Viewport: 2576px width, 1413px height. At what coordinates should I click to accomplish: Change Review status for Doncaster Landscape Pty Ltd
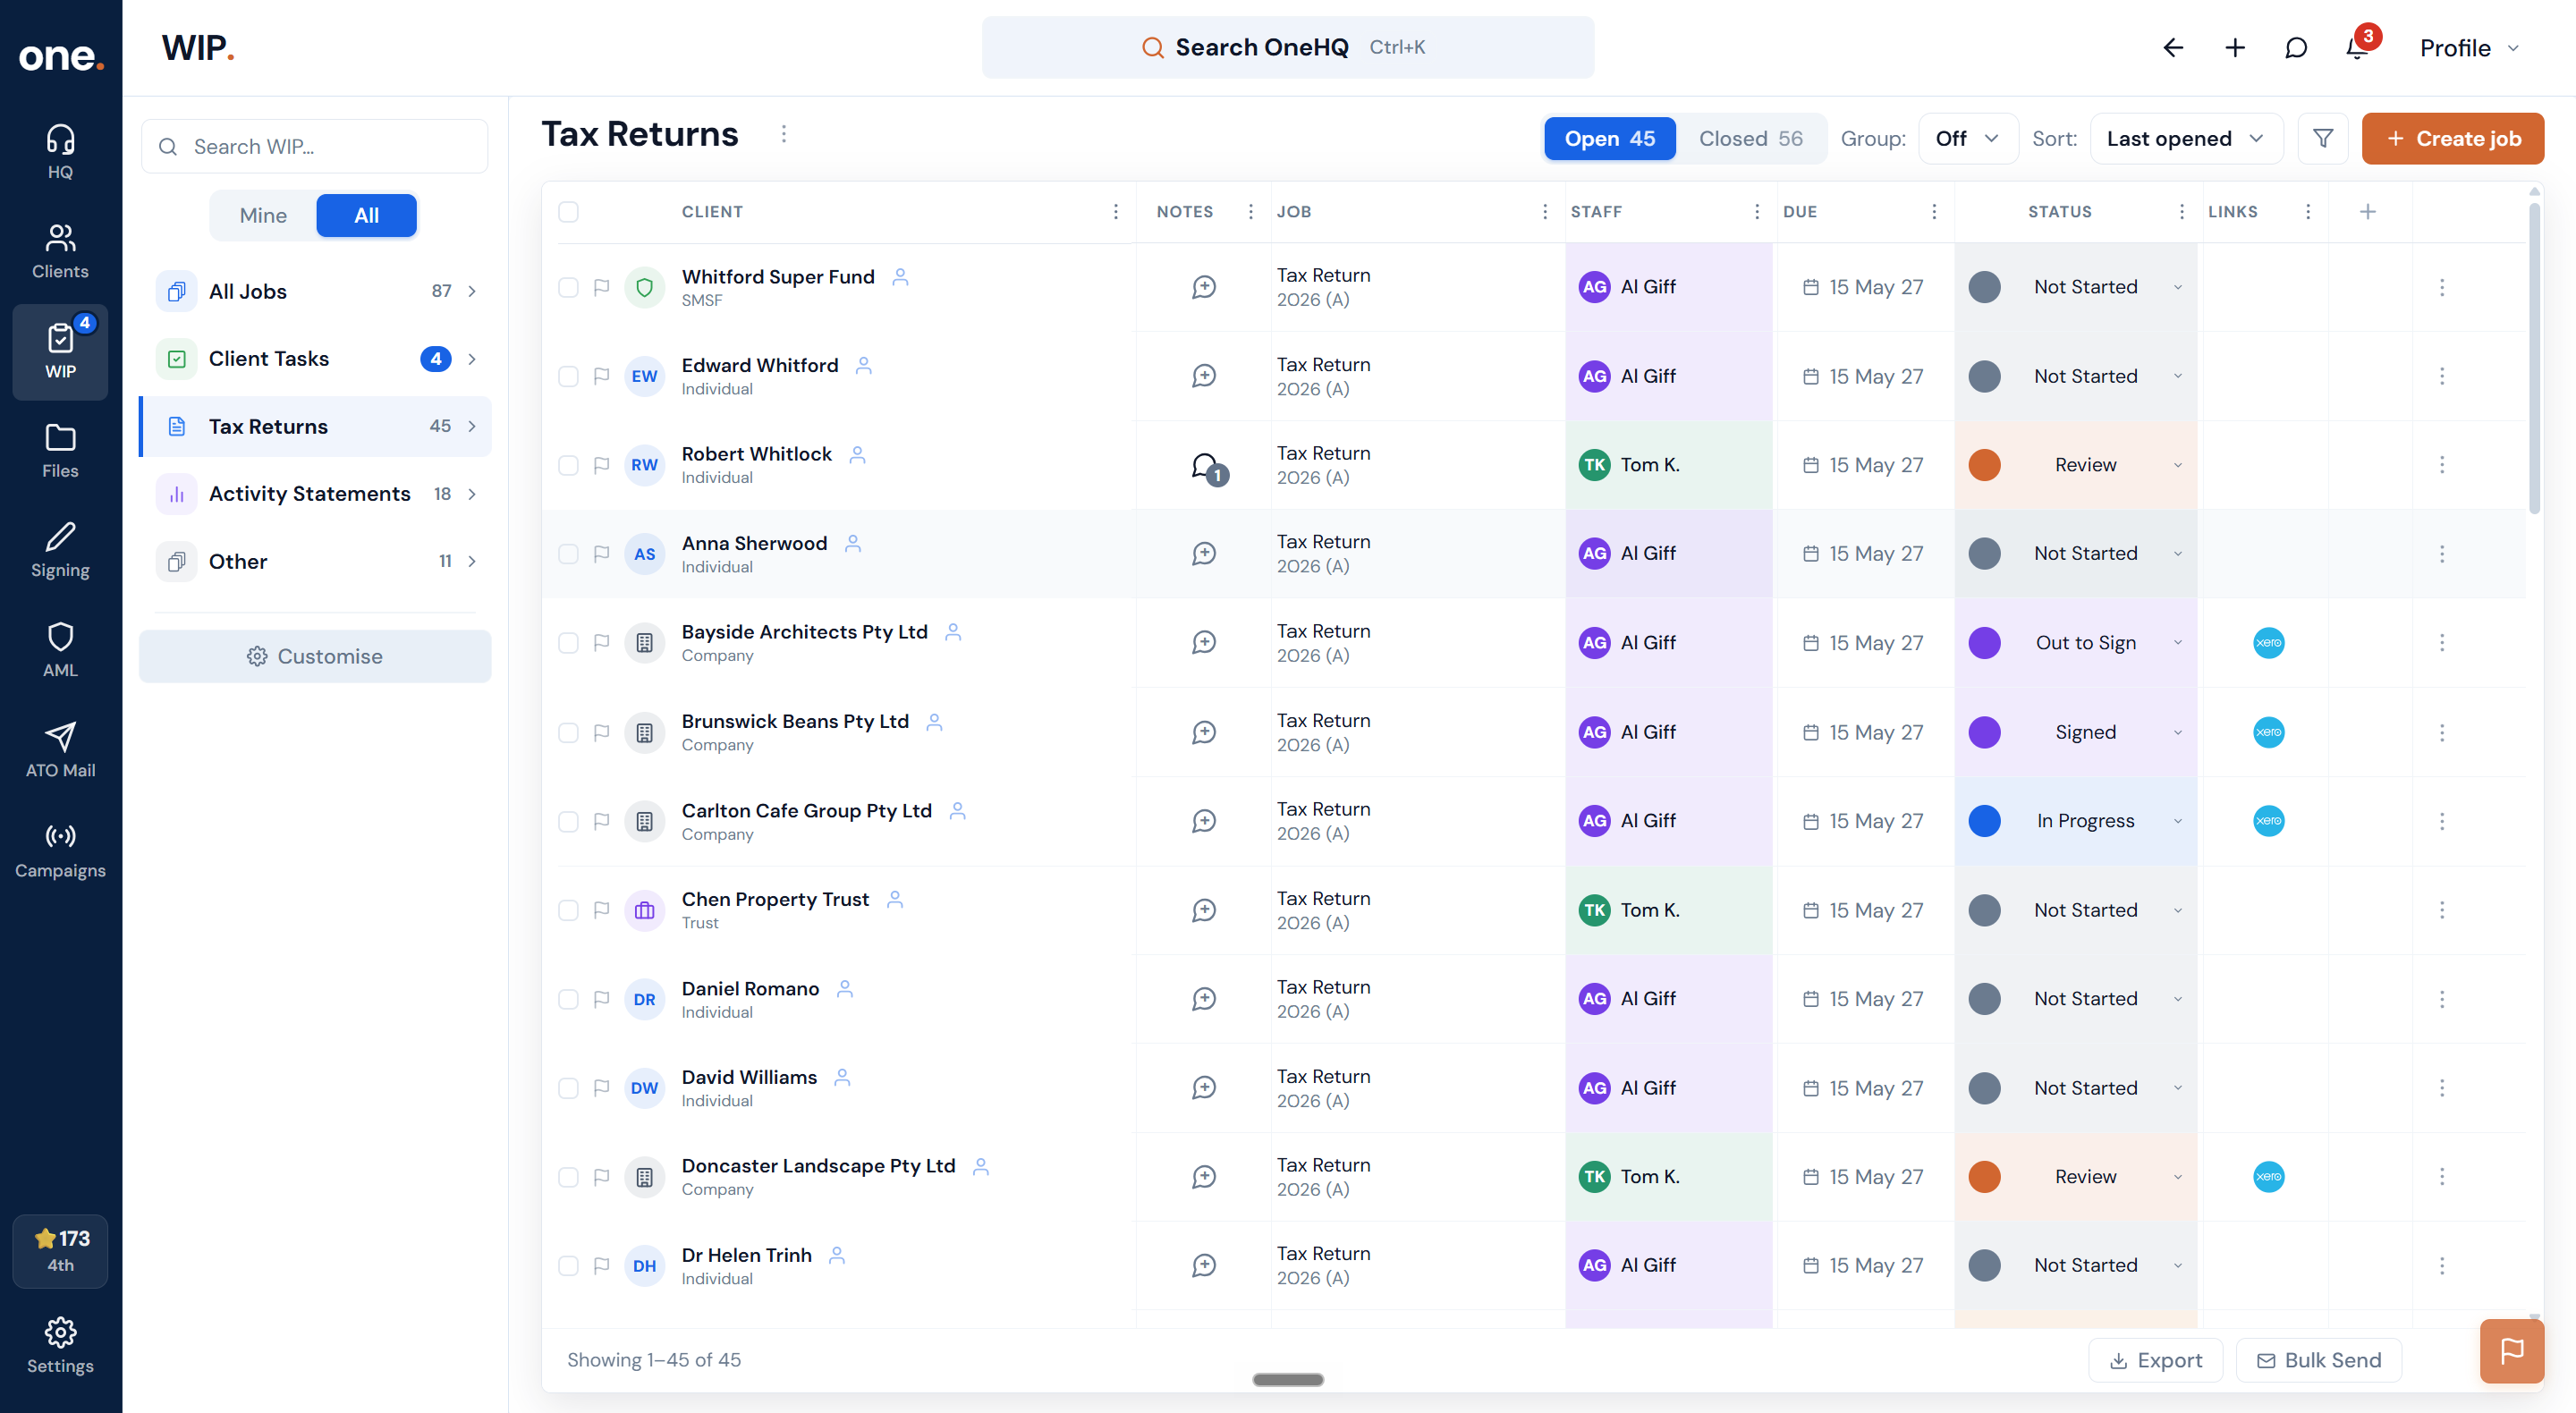(2075, 1176)
